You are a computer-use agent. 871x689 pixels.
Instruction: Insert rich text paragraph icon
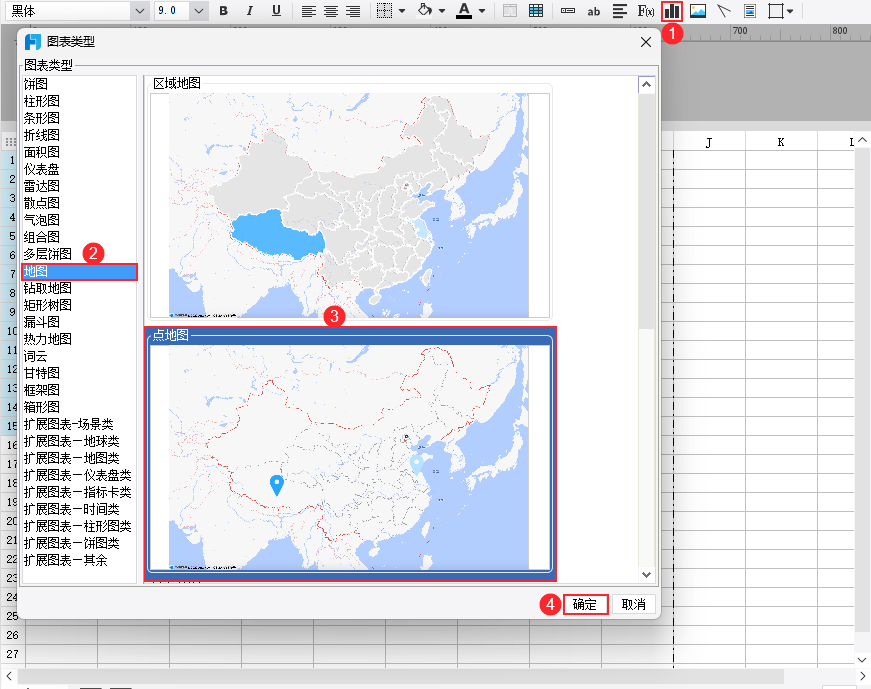[x=619, y=11]
